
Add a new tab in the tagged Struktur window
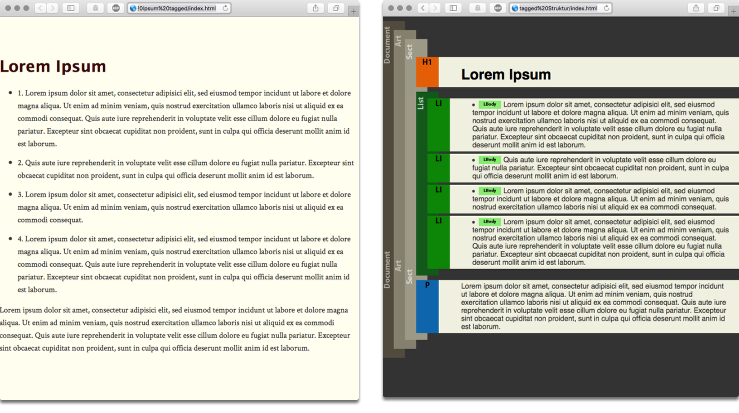734,11
